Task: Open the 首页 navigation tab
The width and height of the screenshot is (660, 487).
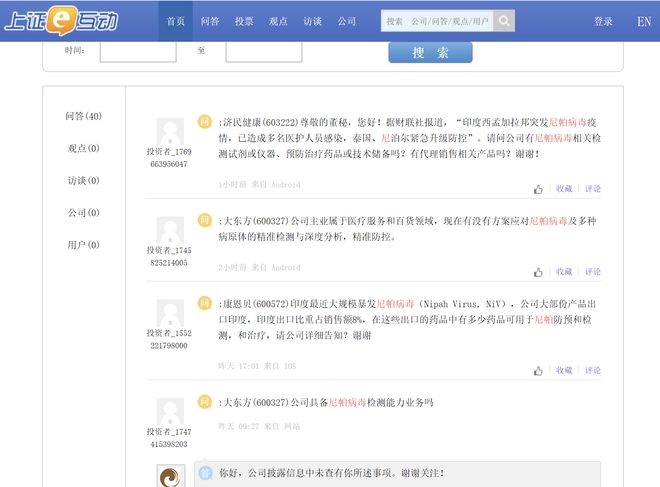Action: click(x=176, y=21)
